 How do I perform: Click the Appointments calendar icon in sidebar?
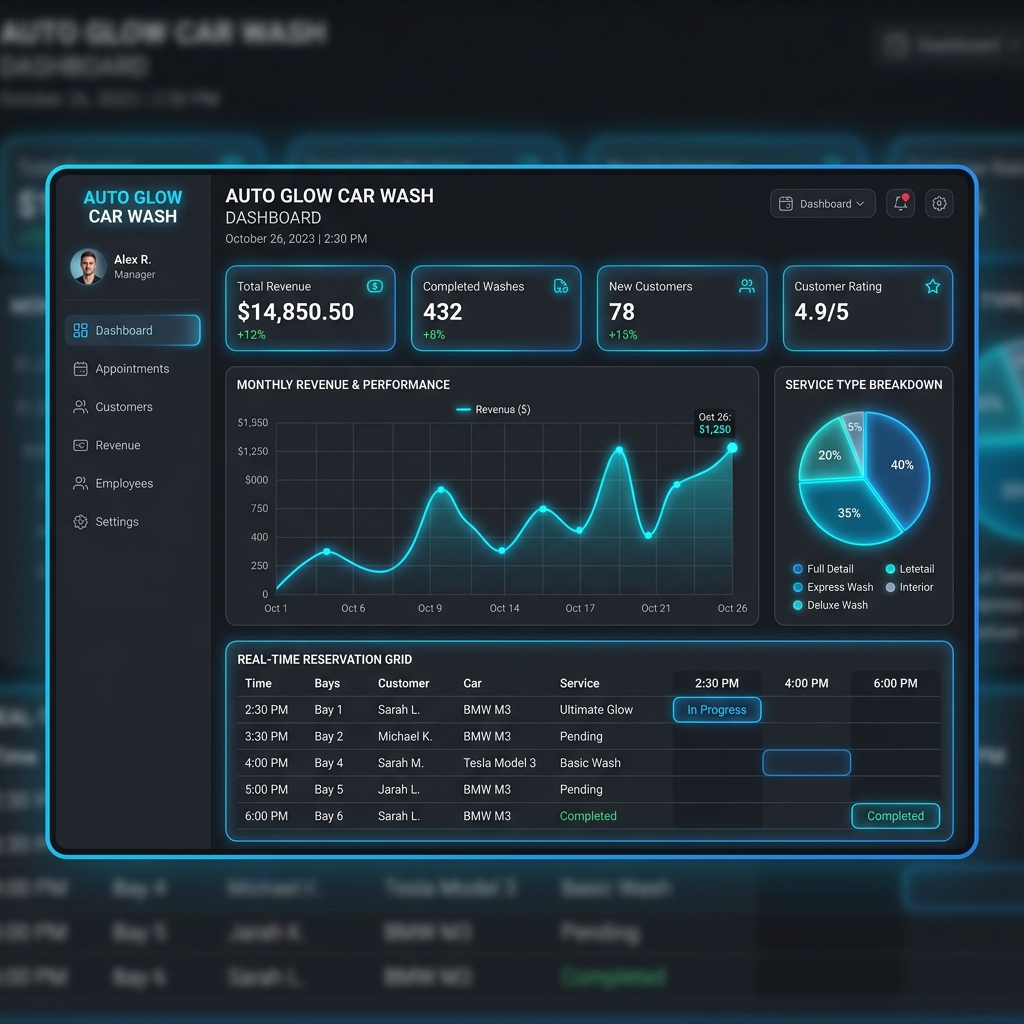tap(81, 369)
